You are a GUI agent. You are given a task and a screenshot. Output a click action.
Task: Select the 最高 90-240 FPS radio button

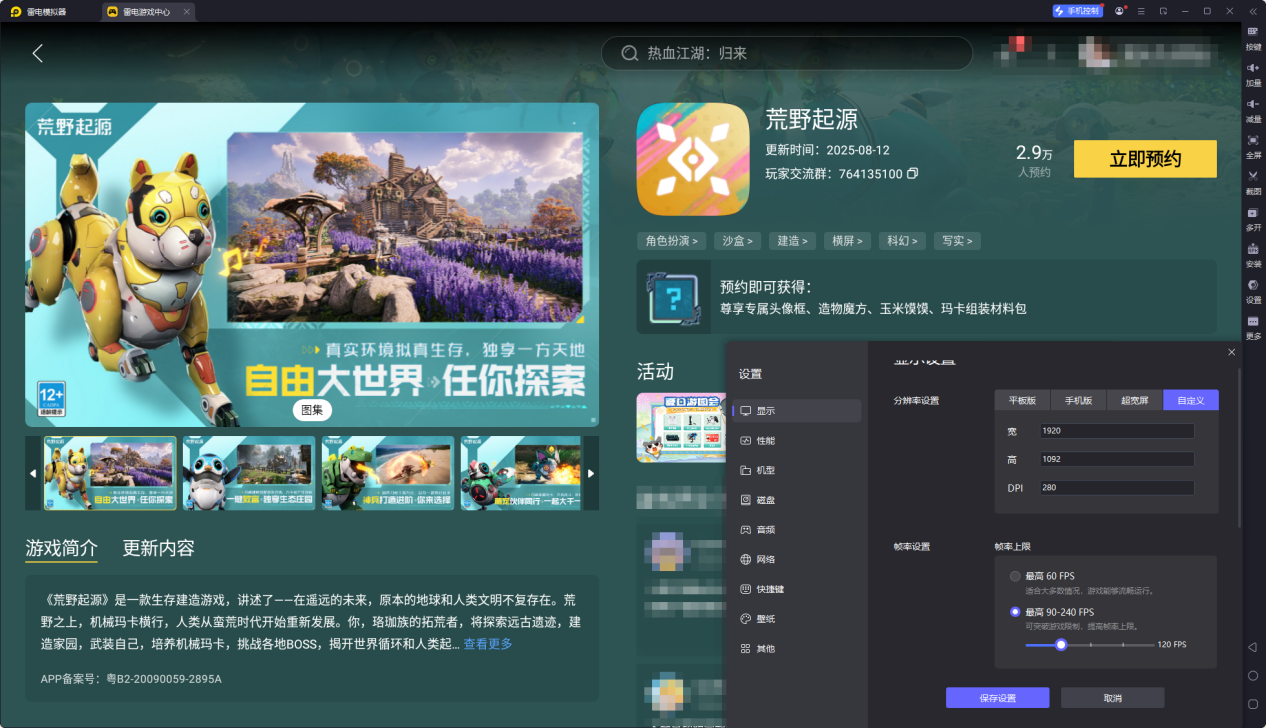pyautogui.click(x=1015, y=612)
